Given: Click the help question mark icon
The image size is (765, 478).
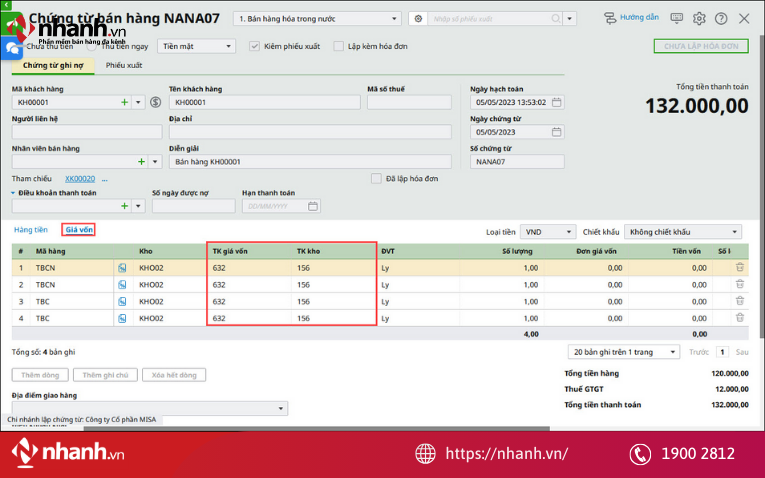Looking at the screenshot, I should click(x=720, y=18).
